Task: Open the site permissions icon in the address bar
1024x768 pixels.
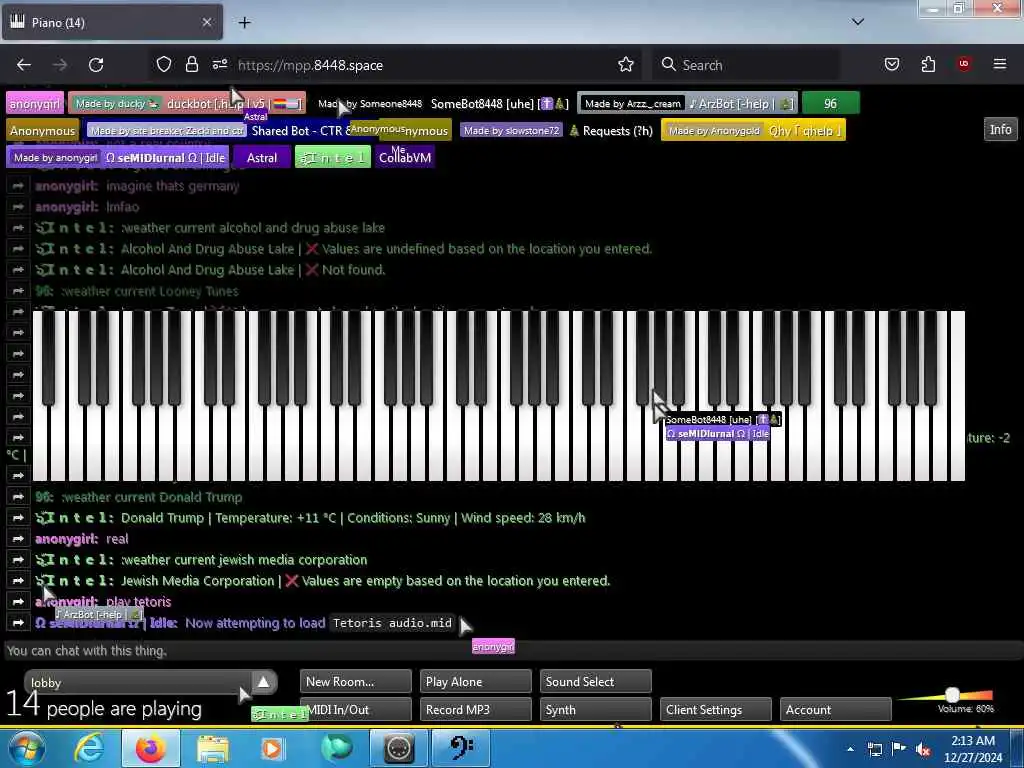Action: pyautogui.click(x=220, y=64)
